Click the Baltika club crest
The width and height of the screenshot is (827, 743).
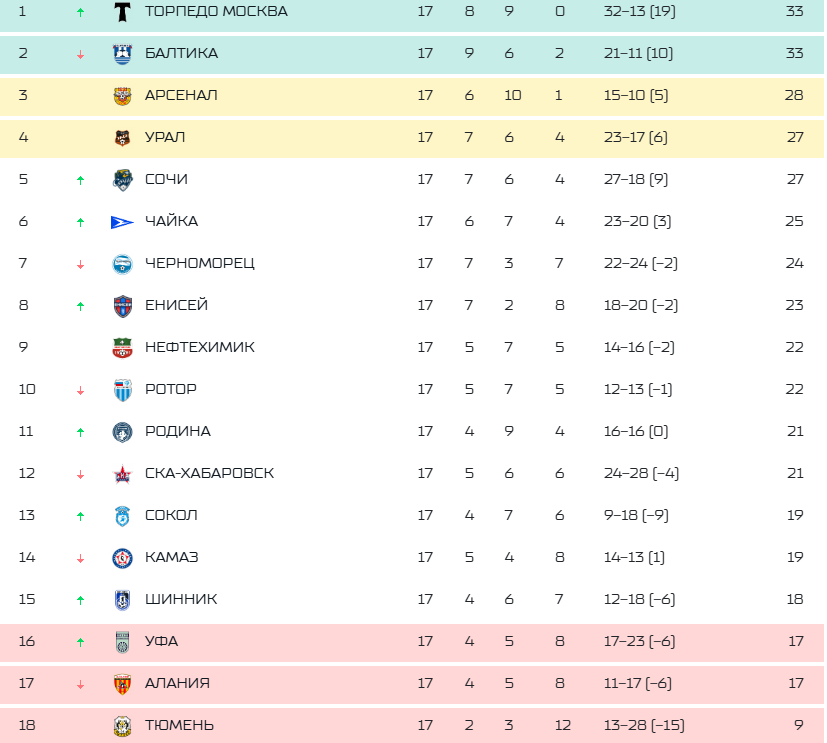122,54
